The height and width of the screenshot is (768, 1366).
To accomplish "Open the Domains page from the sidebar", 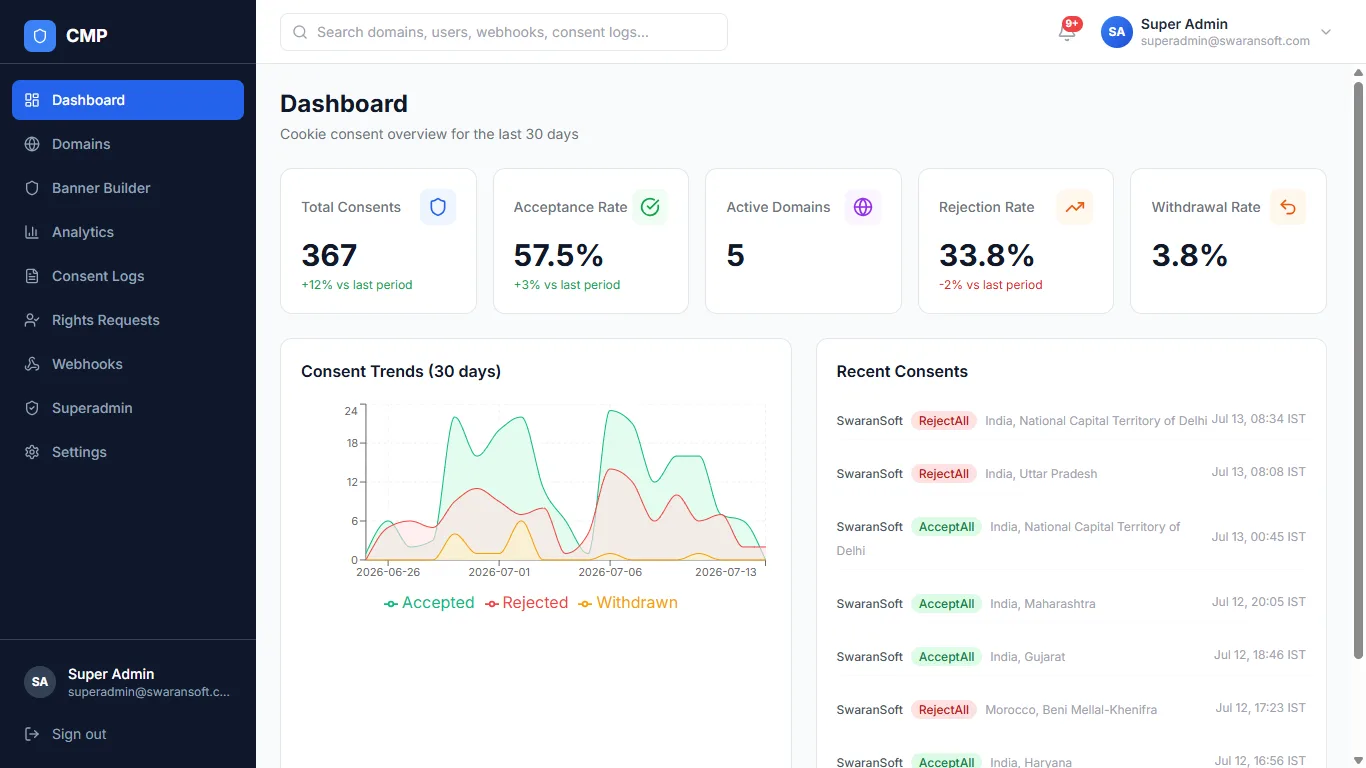I will coord(128,144).
